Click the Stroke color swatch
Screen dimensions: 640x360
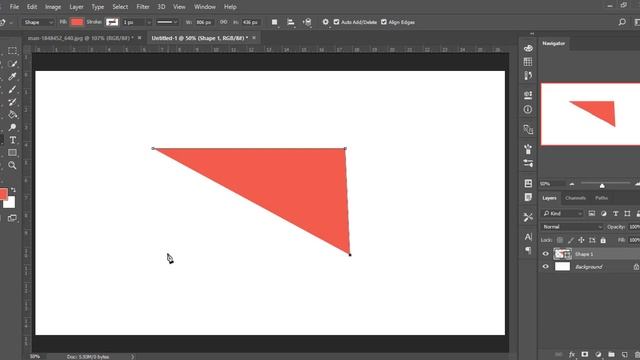(x=112, y=22)
